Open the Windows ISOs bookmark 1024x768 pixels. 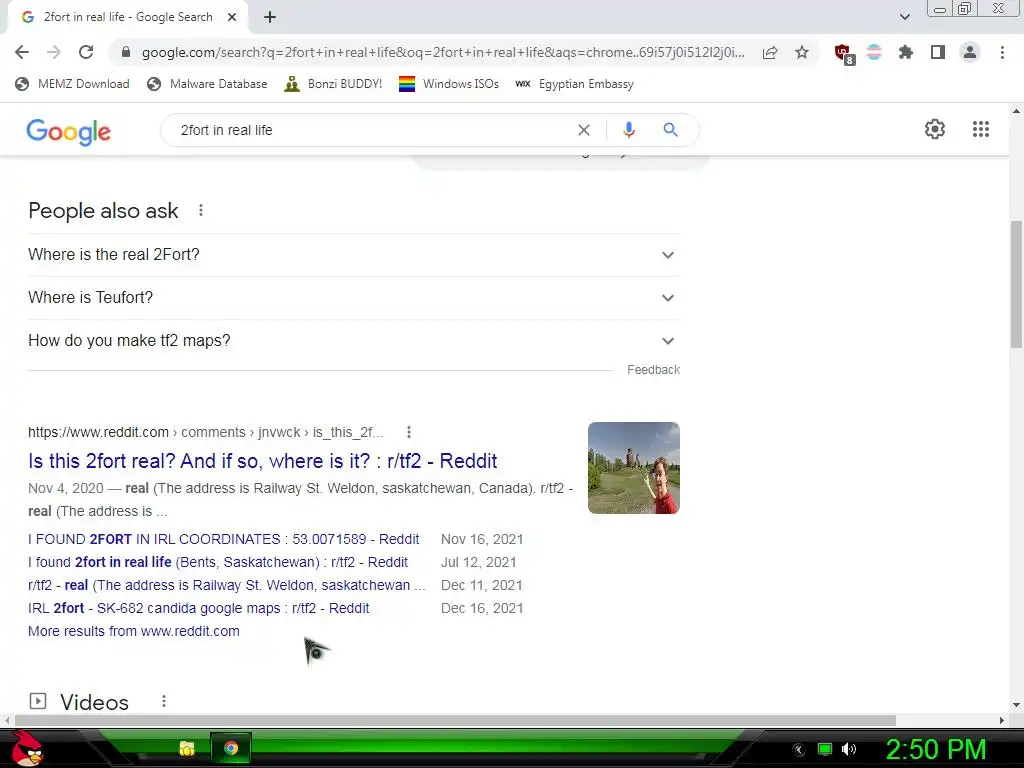point(449,84)
